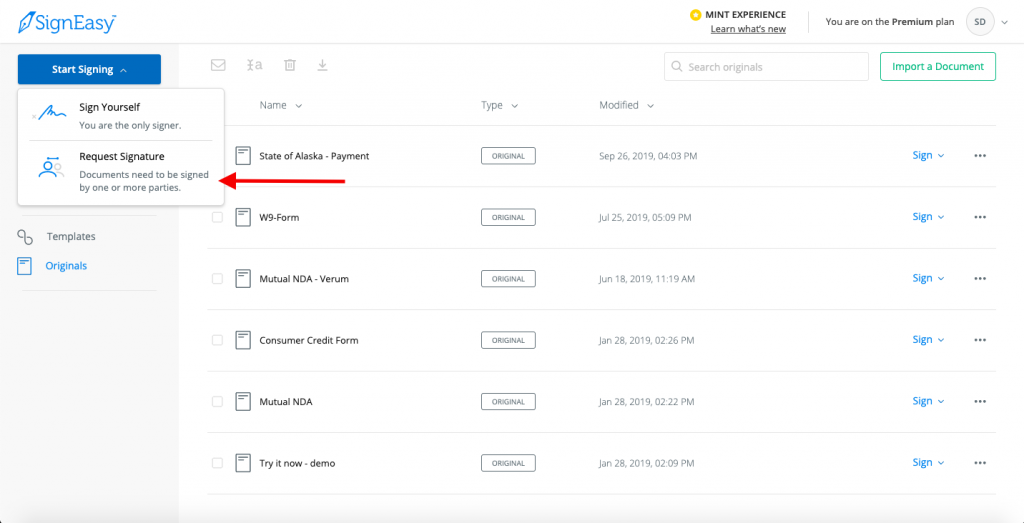Choose the Sign Yourself menu option
This screenshot has width=1024, height=523.
121,116
